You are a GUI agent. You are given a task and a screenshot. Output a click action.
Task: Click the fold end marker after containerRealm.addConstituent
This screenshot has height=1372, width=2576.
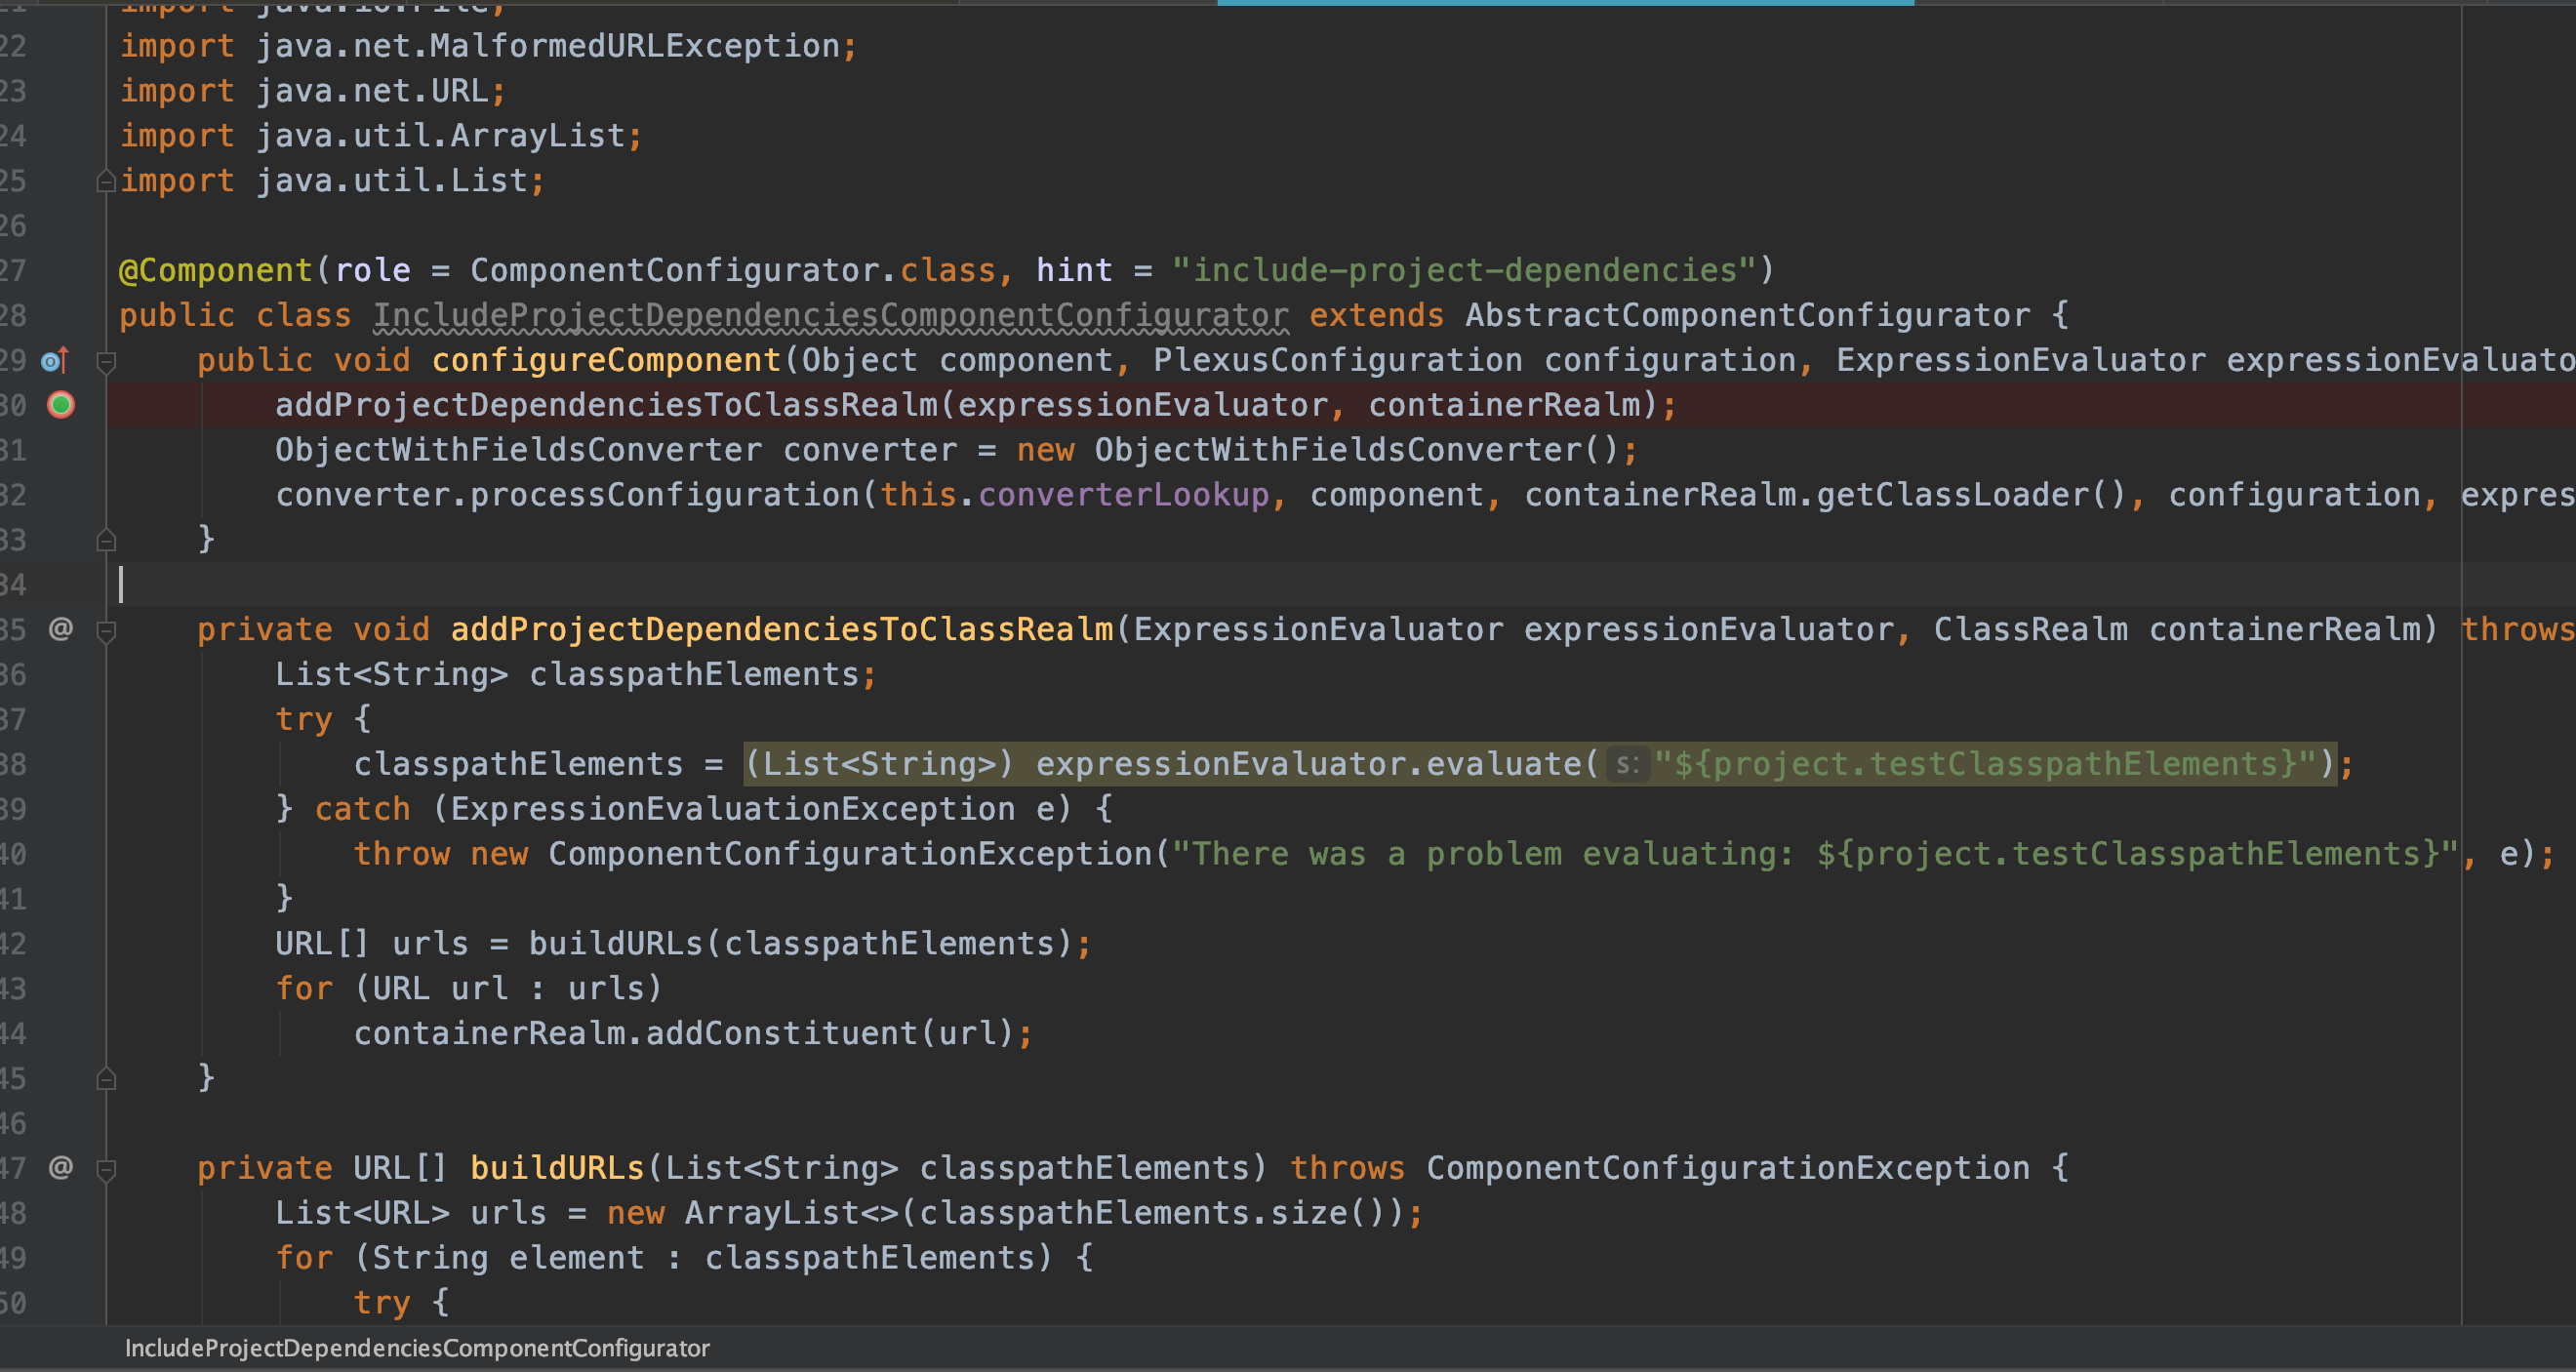tap(106, 1079)
